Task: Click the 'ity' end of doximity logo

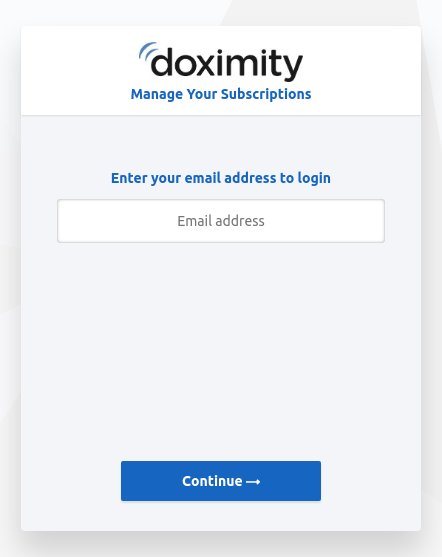Action: 281,64
